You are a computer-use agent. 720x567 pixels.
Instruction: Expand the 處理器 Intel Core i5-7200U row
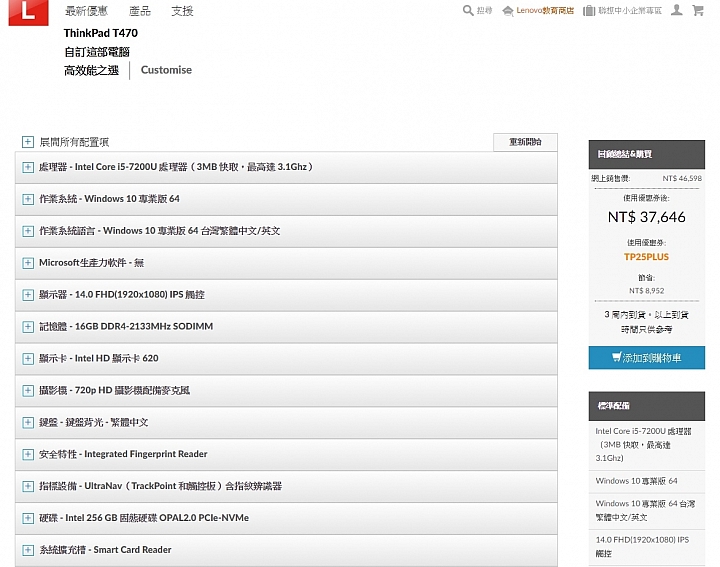coord(286,167)
